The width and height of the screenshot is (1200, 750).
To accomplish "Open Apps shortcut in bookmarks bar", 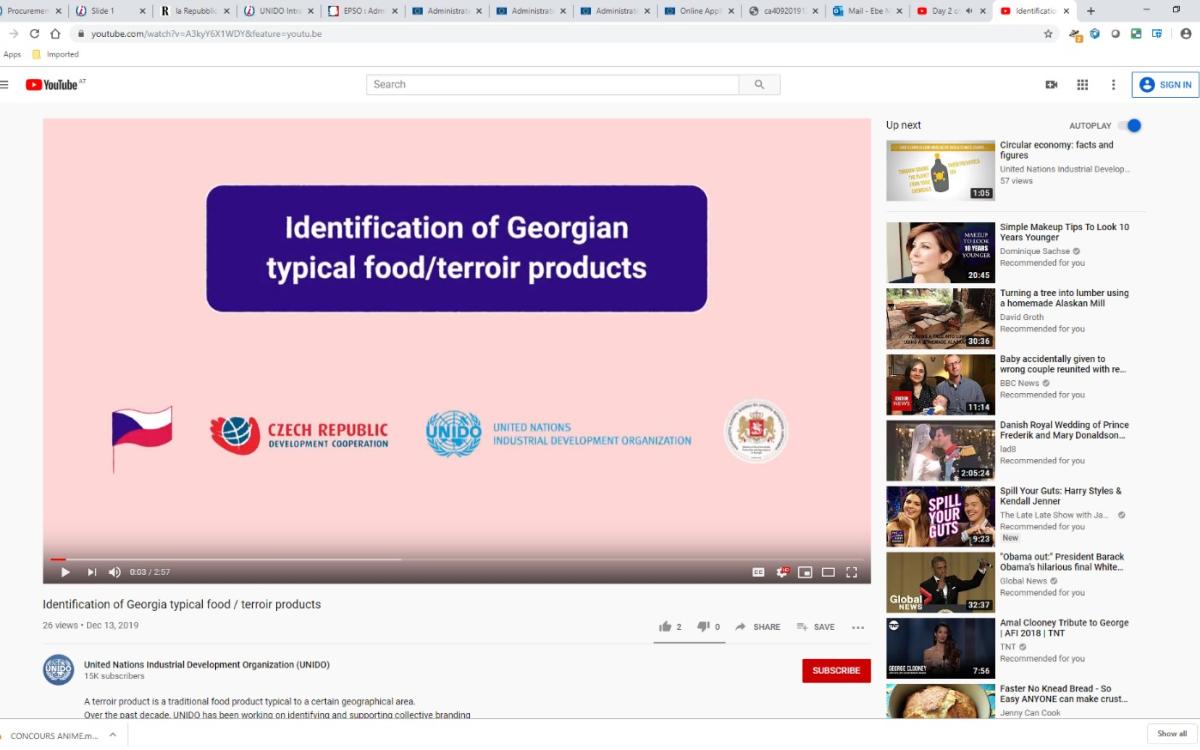I will [x=12, y=55].
